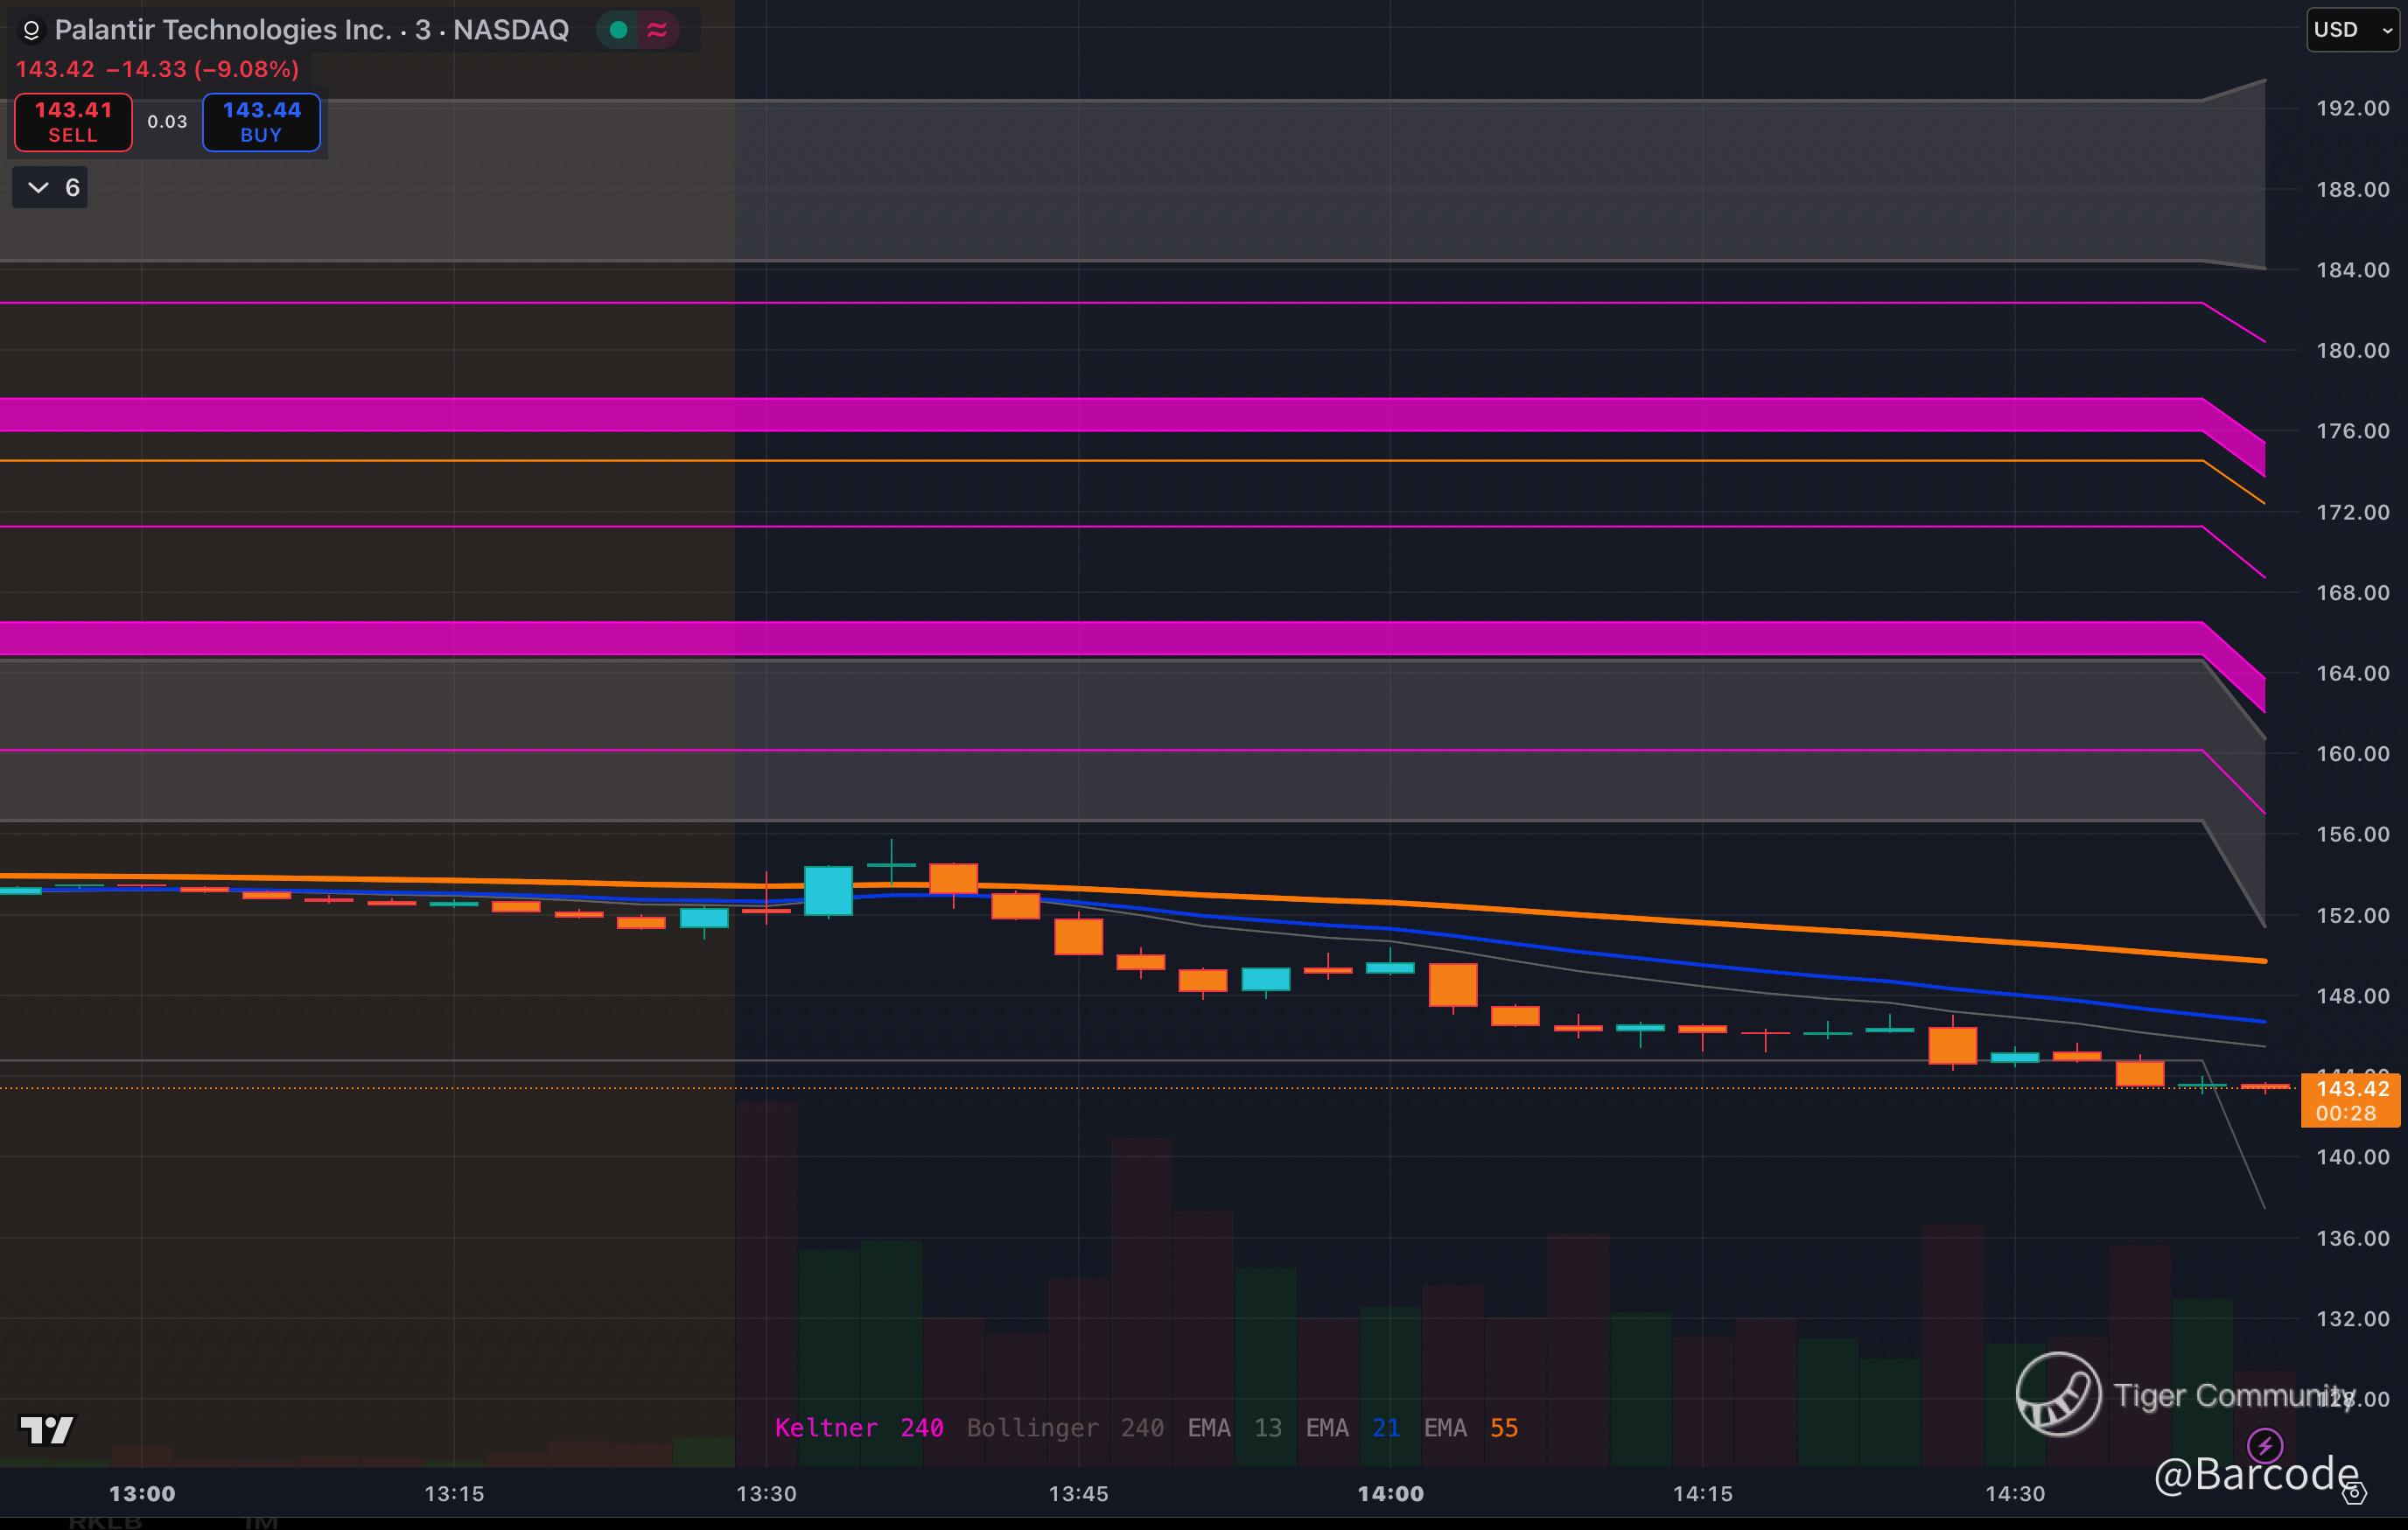Click the pink approximate-data indicator icon
2408x1530 pixels.
click(x=657, y=30)
